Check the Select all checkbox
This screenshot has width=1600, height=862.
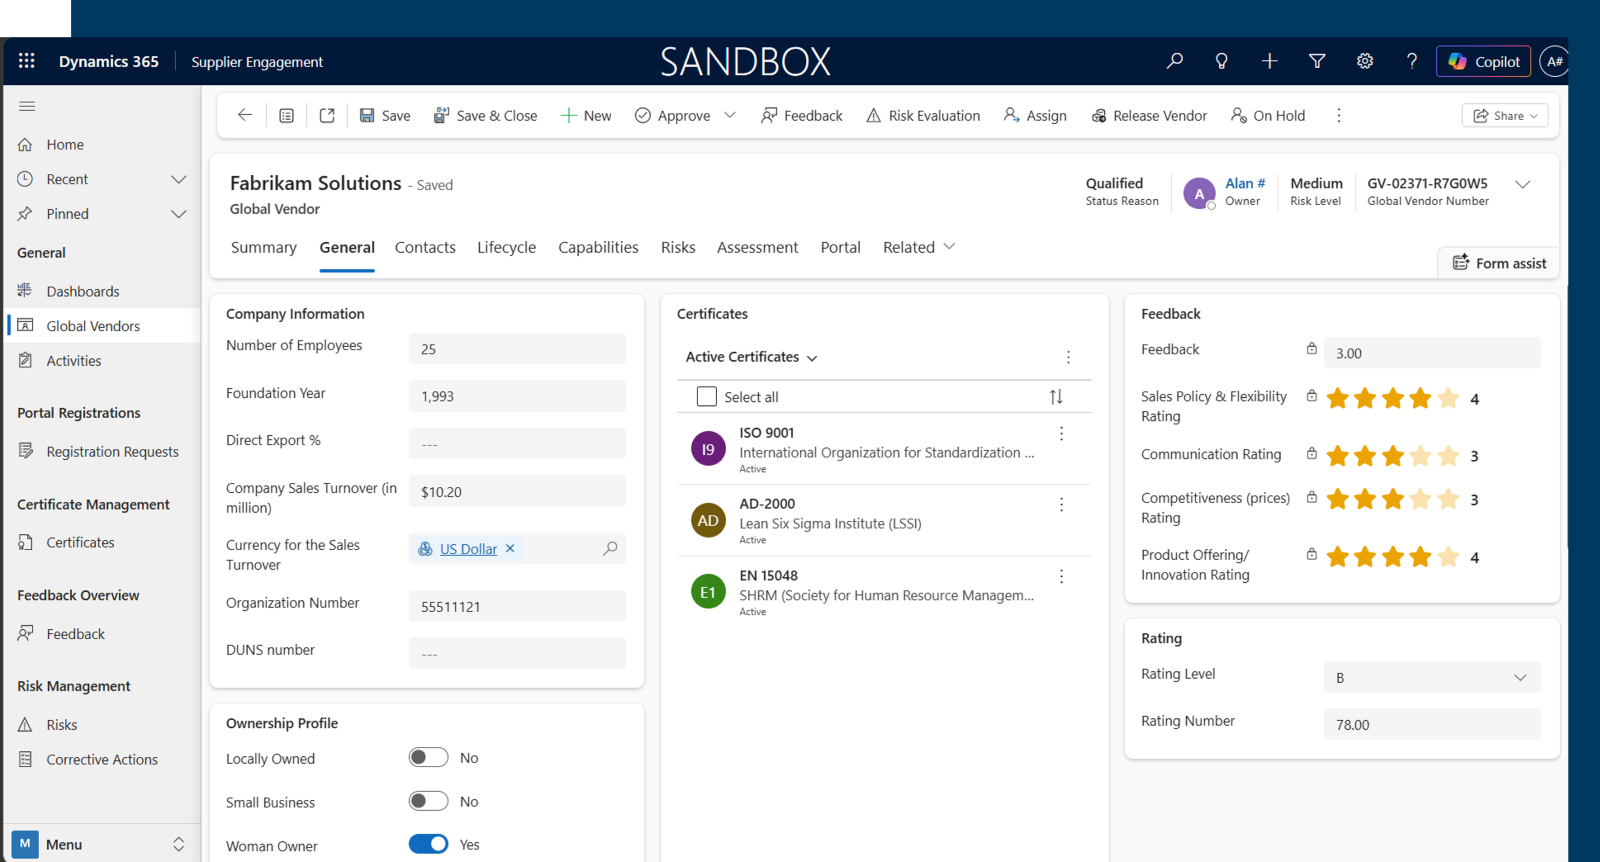[707, 396]
